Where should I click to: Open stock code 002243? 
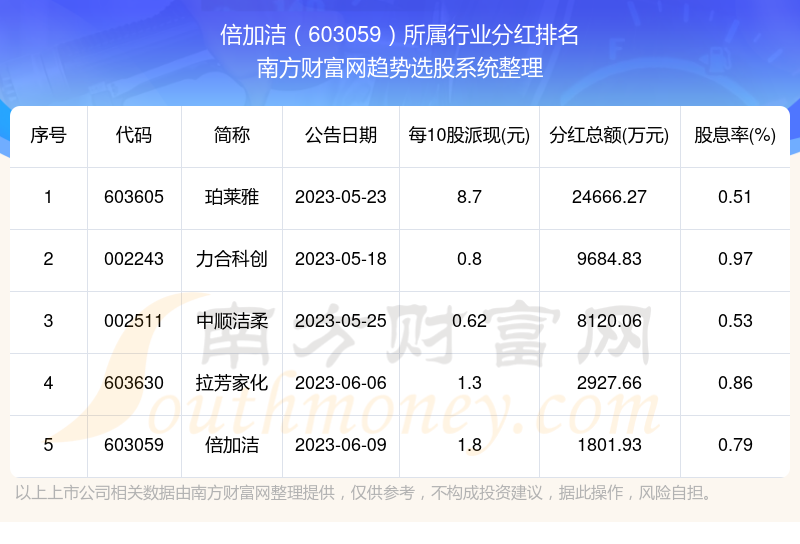point(134,259)
